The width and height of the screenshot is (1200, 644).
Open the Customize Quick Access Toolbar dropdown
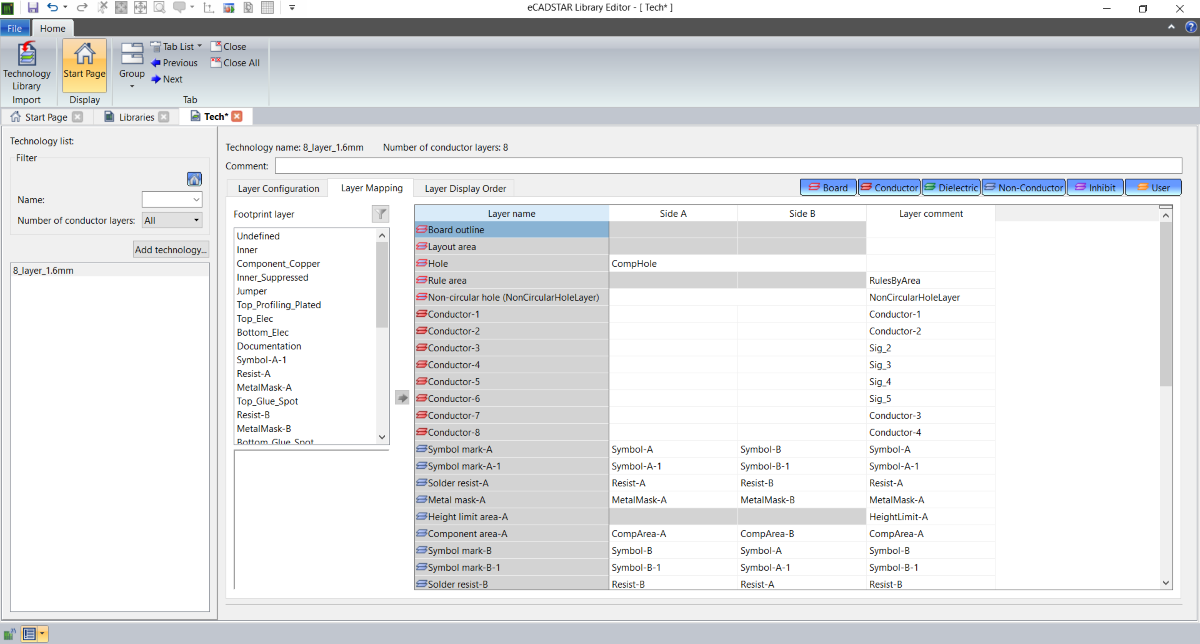292,8
